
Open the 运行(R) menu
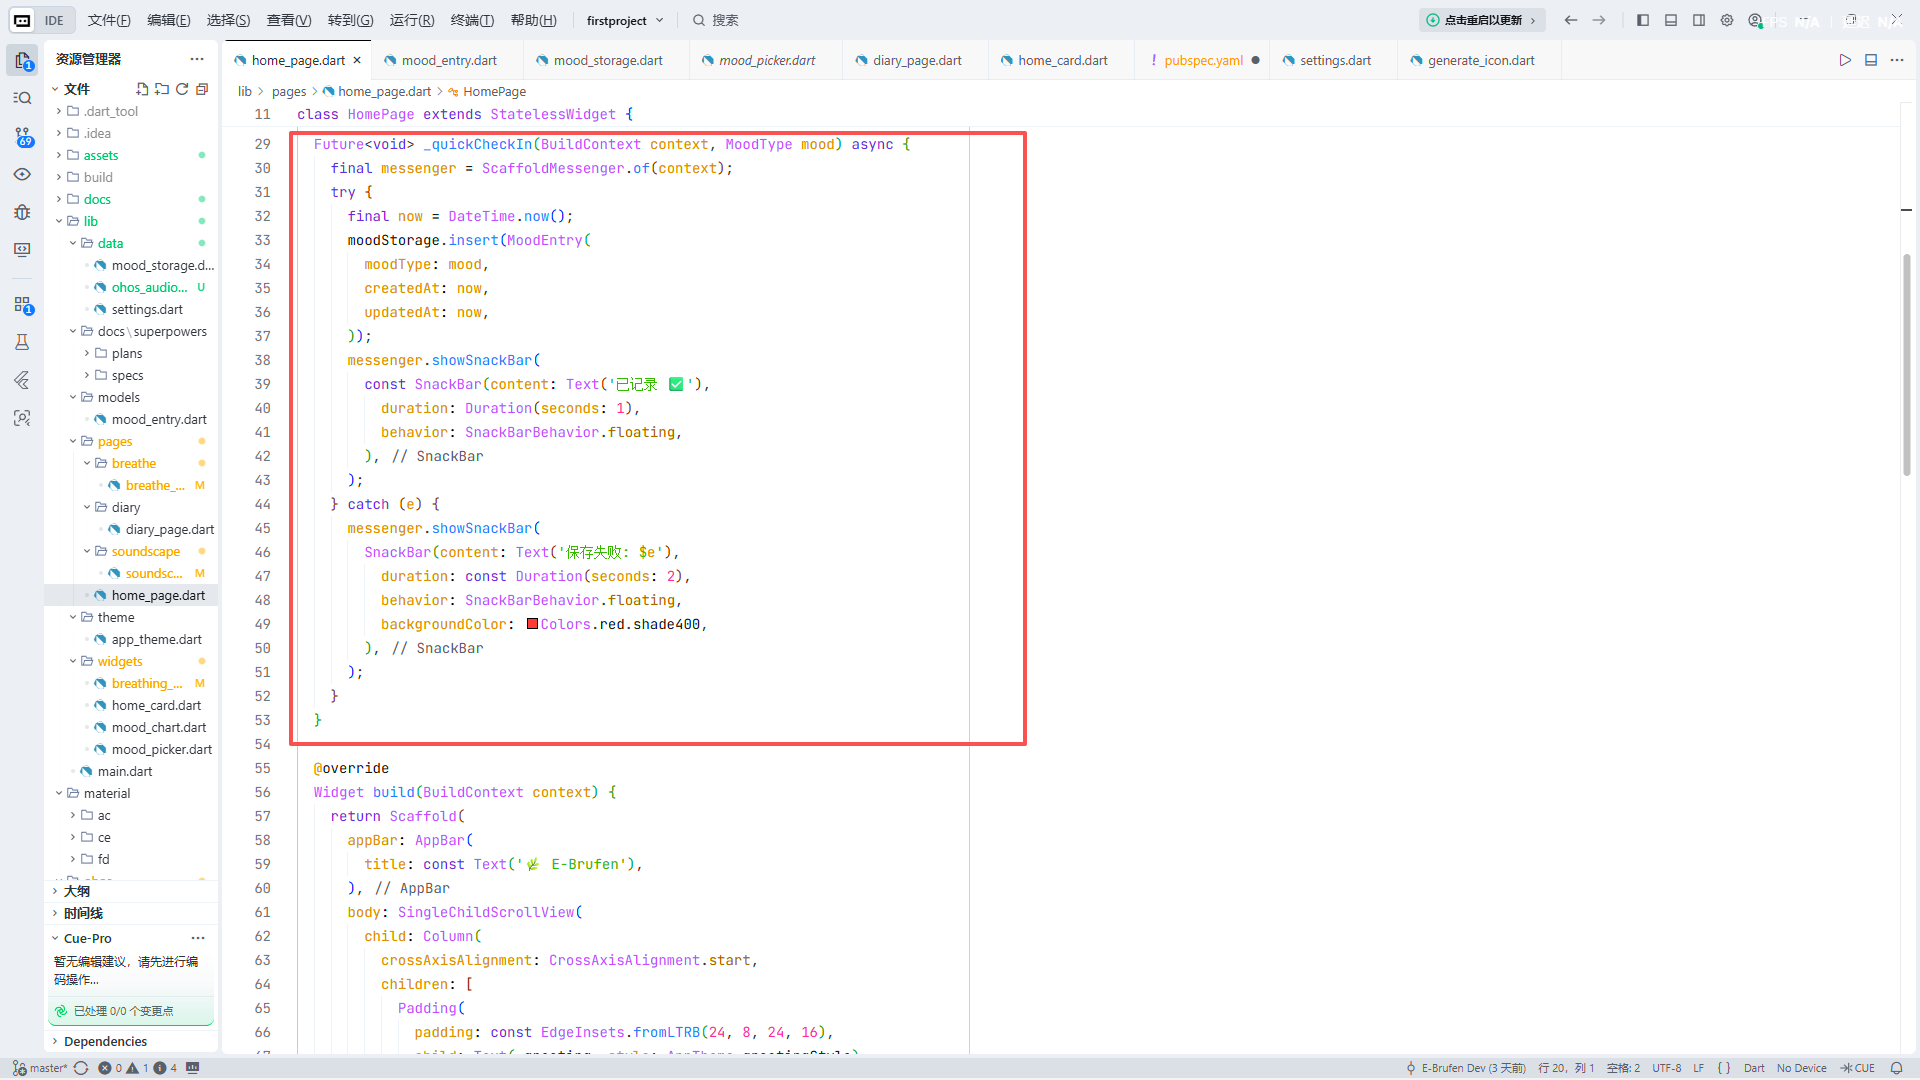[412, 20]
